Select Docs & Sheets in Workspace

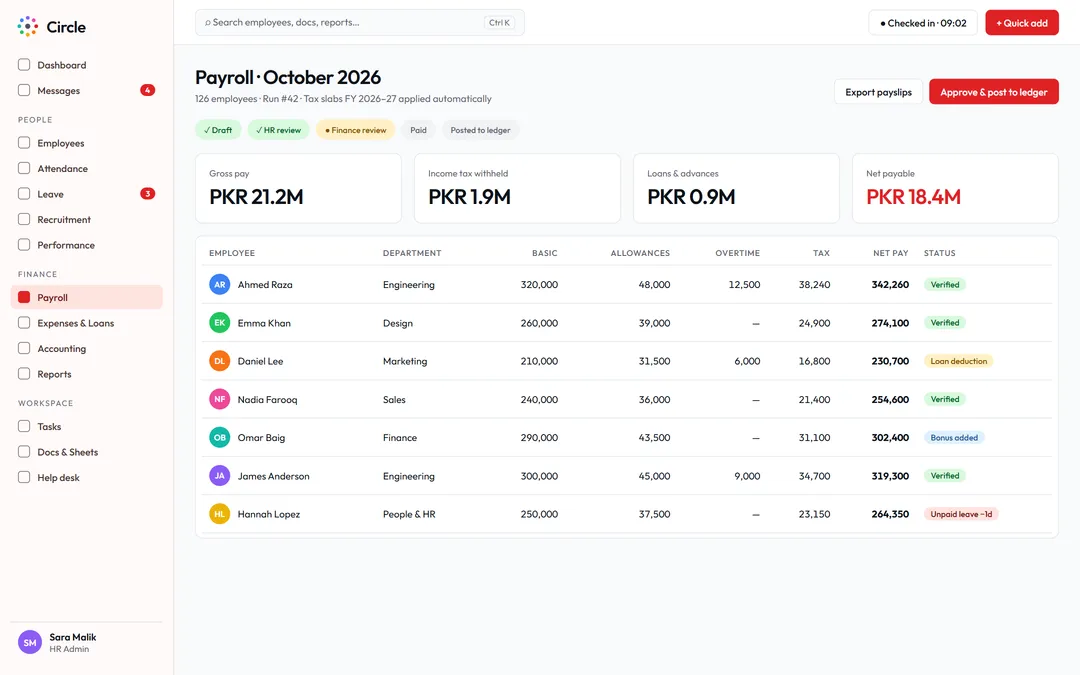point(87,451)
